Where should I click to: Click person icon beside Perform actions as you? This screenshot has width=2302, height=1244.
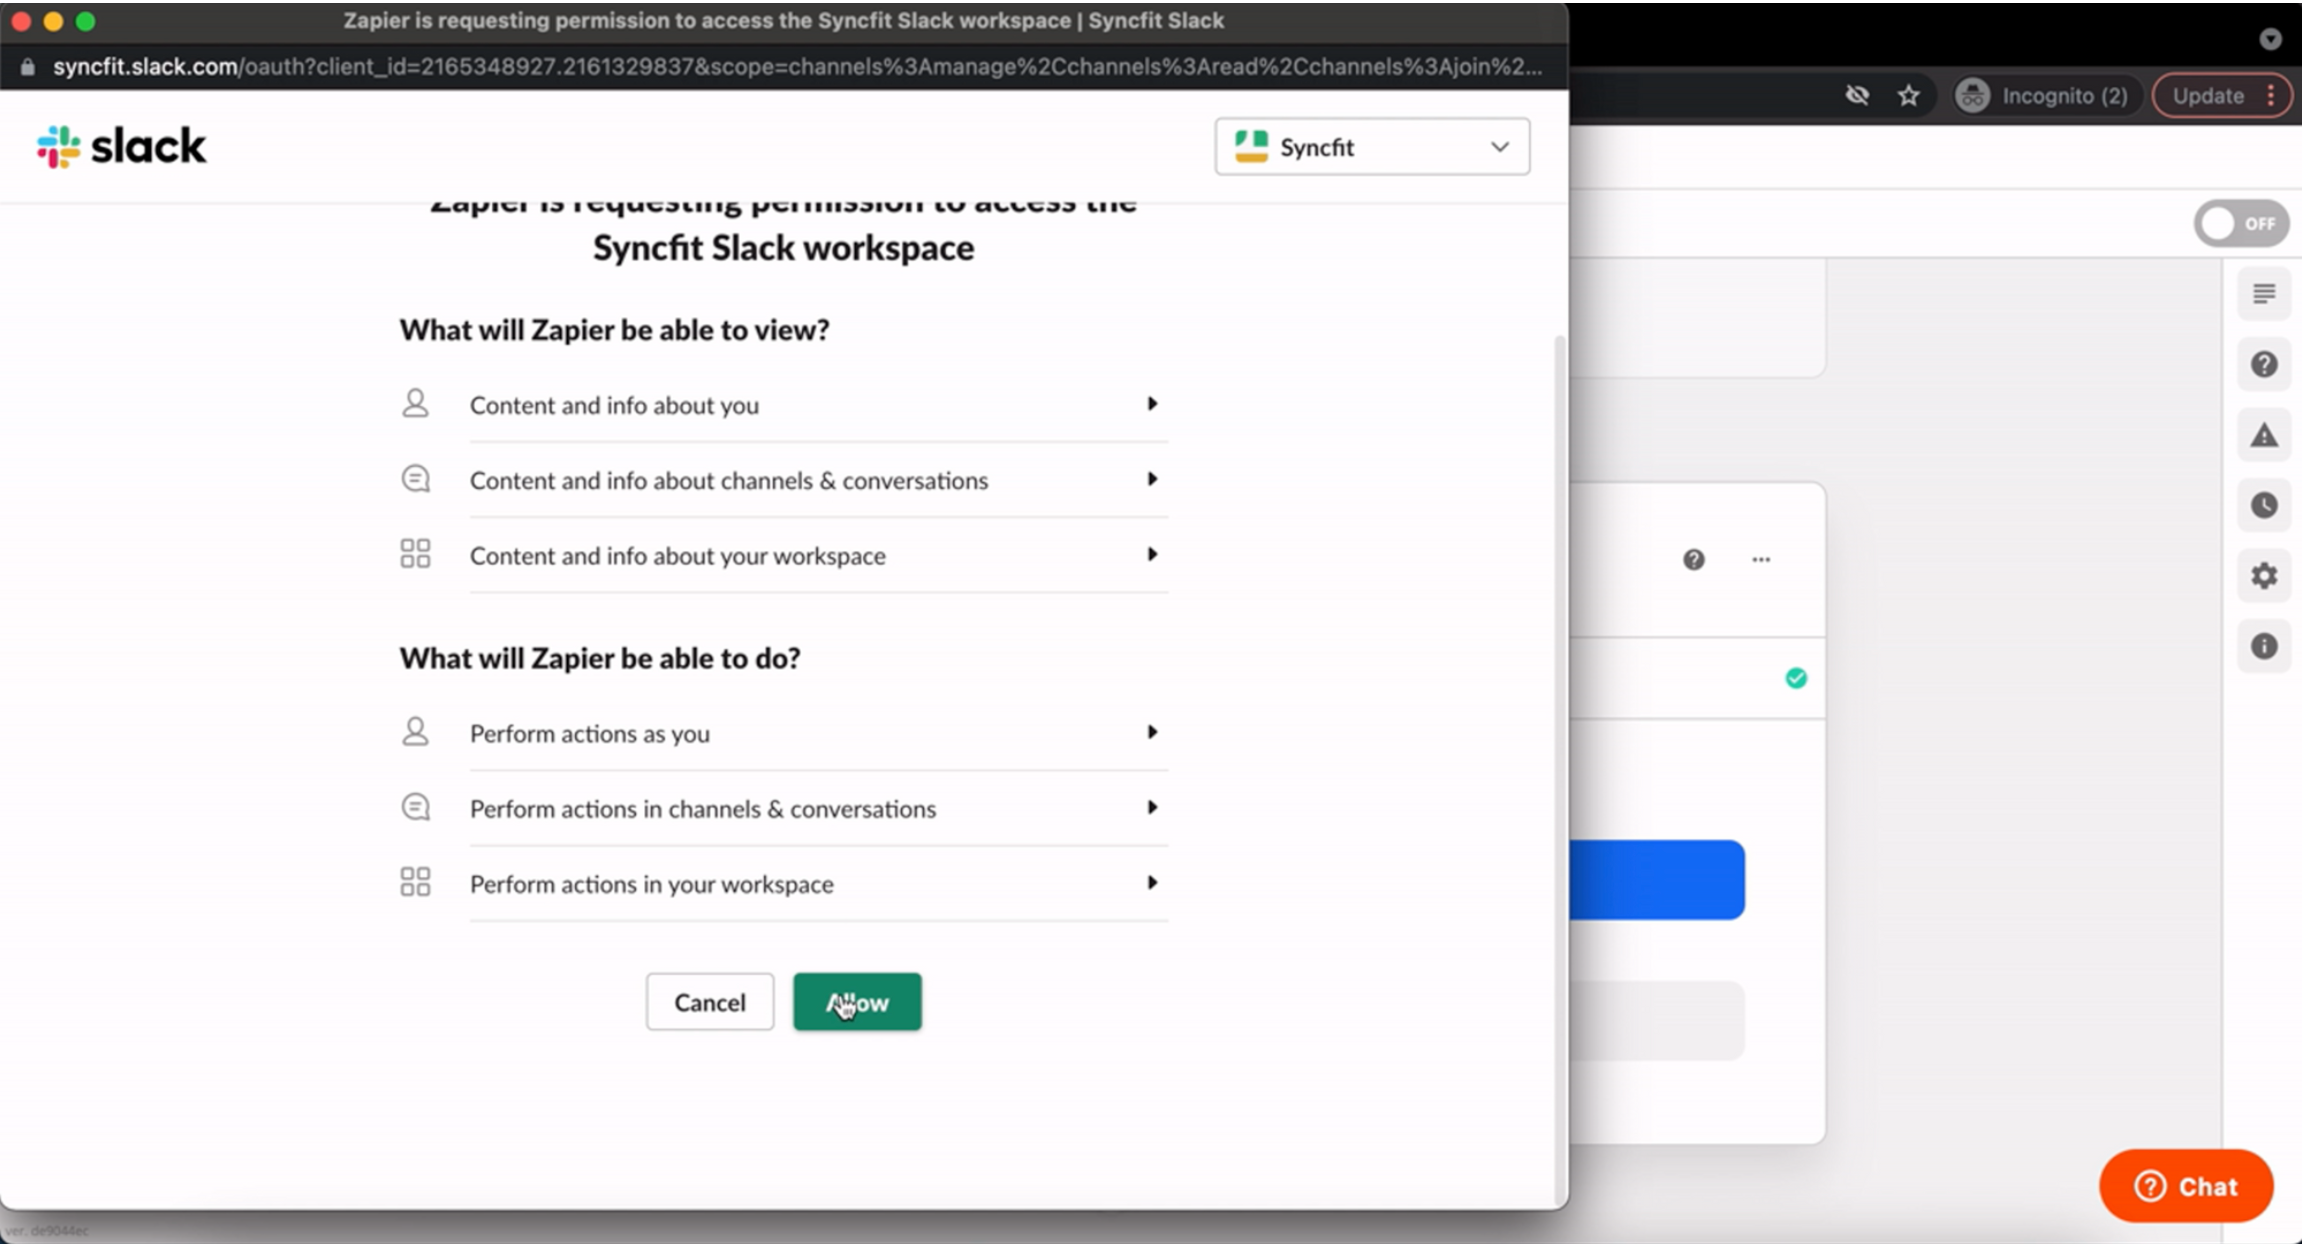click(x=415, y=732)
